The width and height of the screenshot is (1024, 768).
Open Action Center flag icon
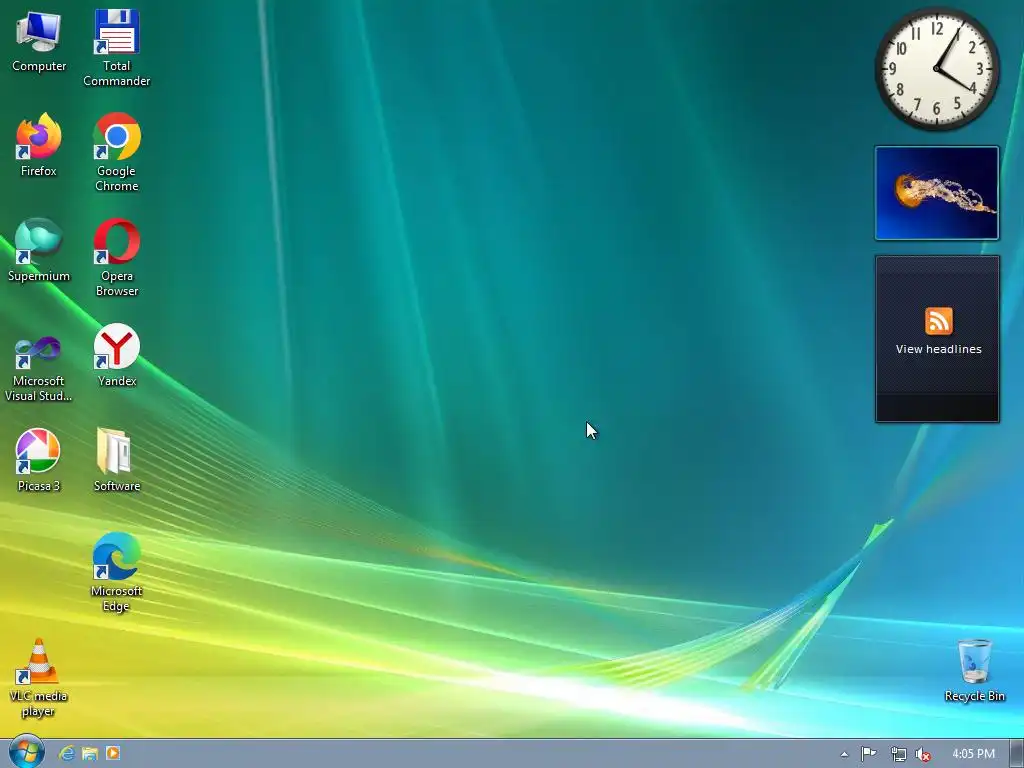coord(869,754)
